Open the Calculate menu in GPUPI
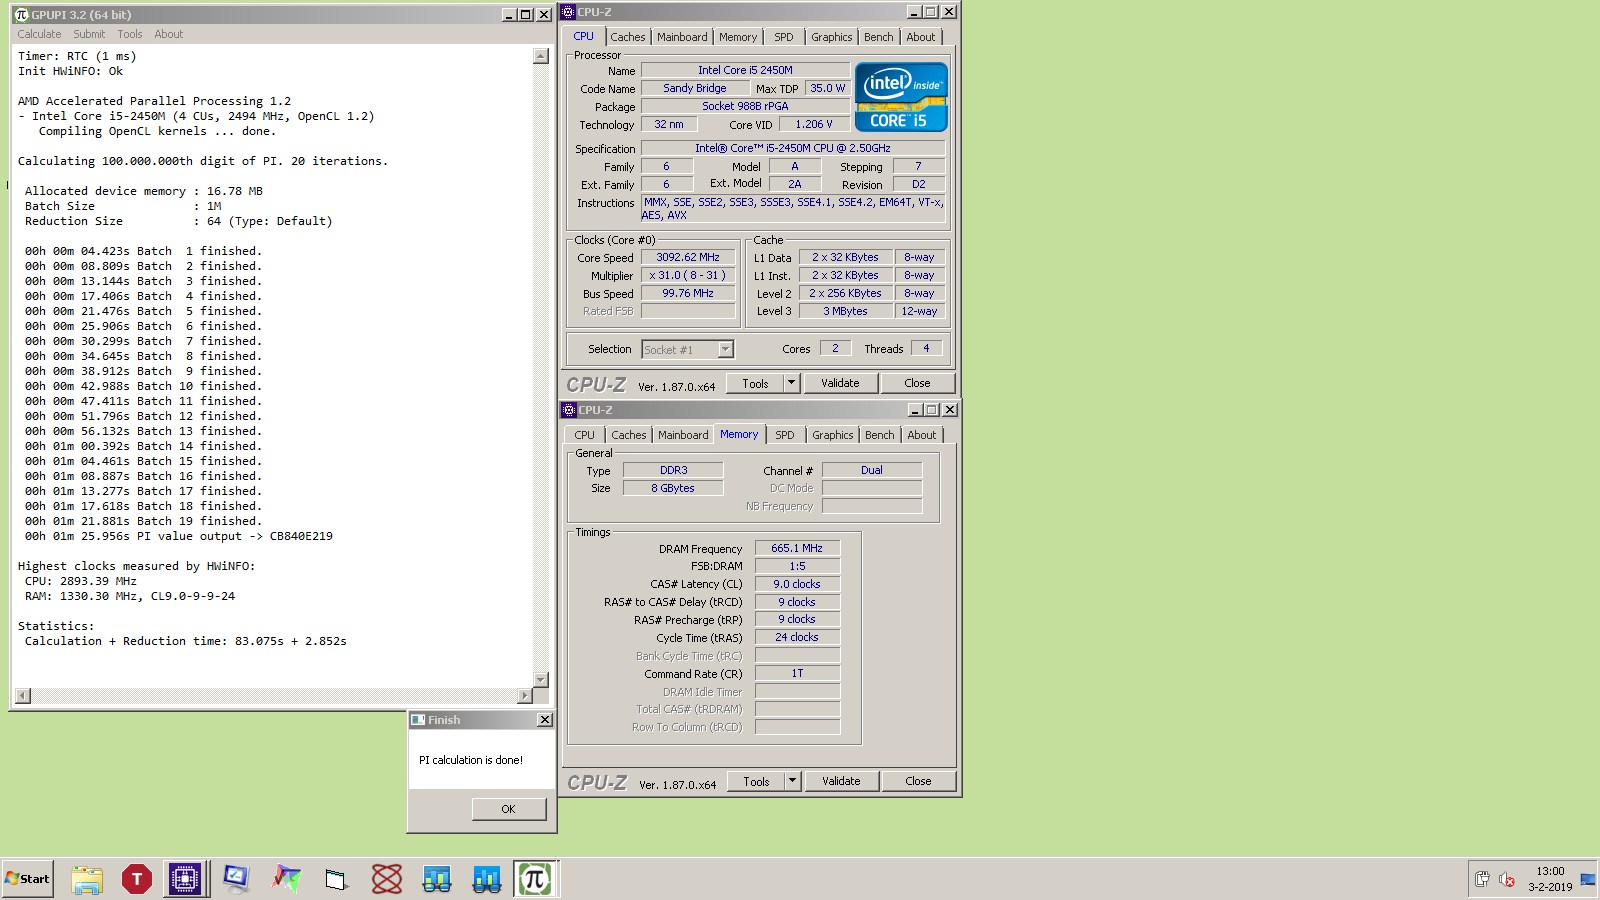The width and height of the screenshot is (1600, 900). (39, 34)
